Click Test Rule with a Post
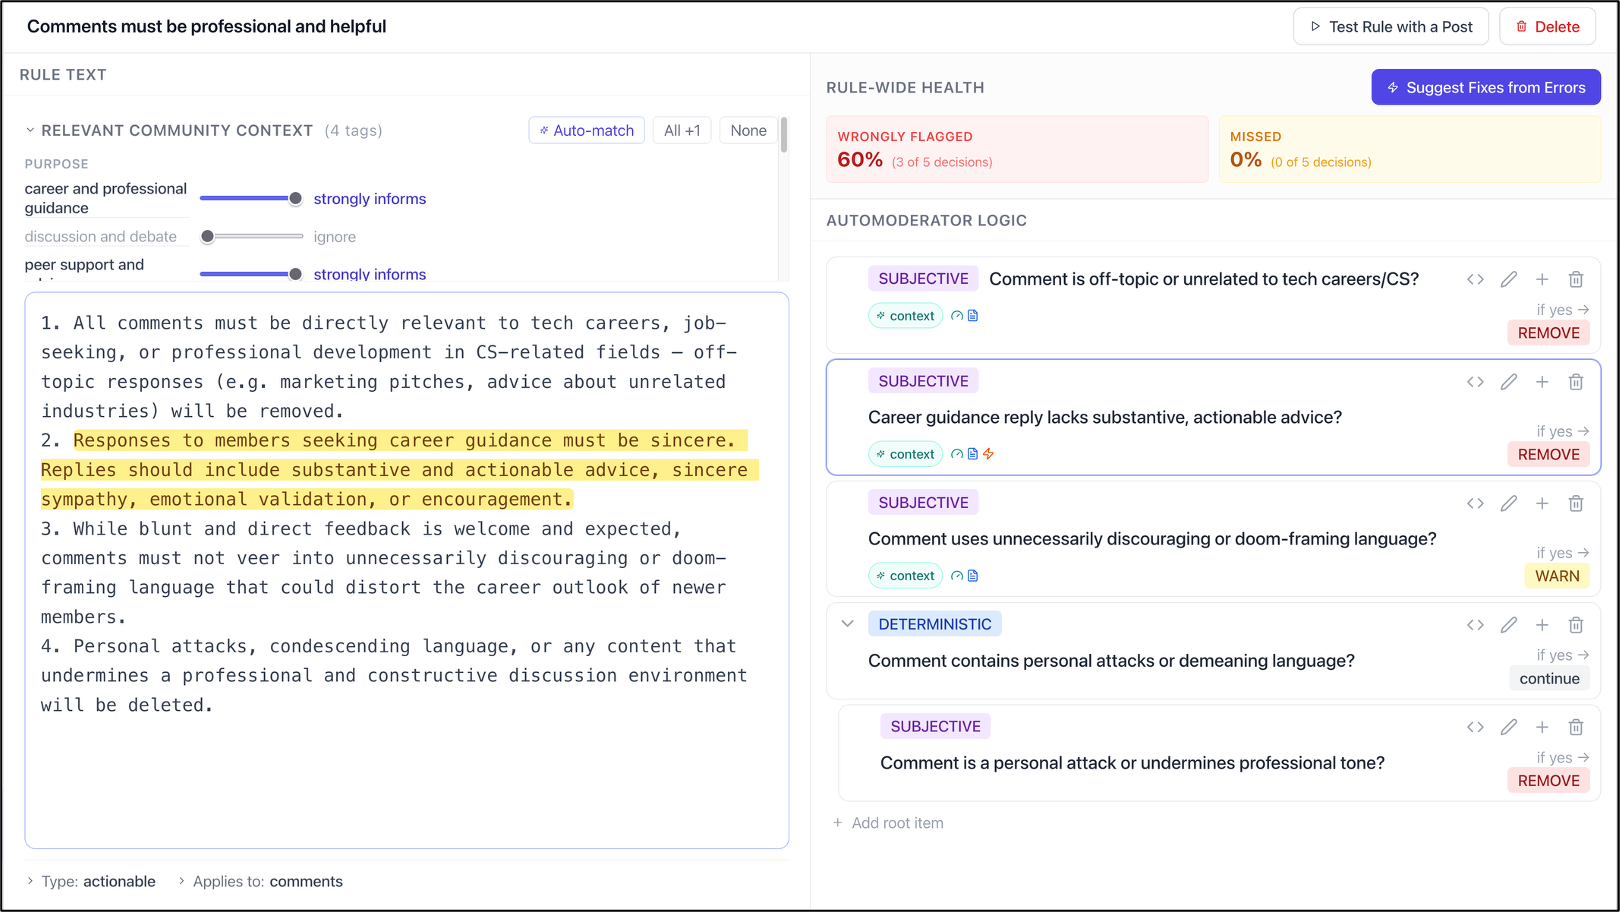Viewport: 1620px width, 912px height. 1391,27
